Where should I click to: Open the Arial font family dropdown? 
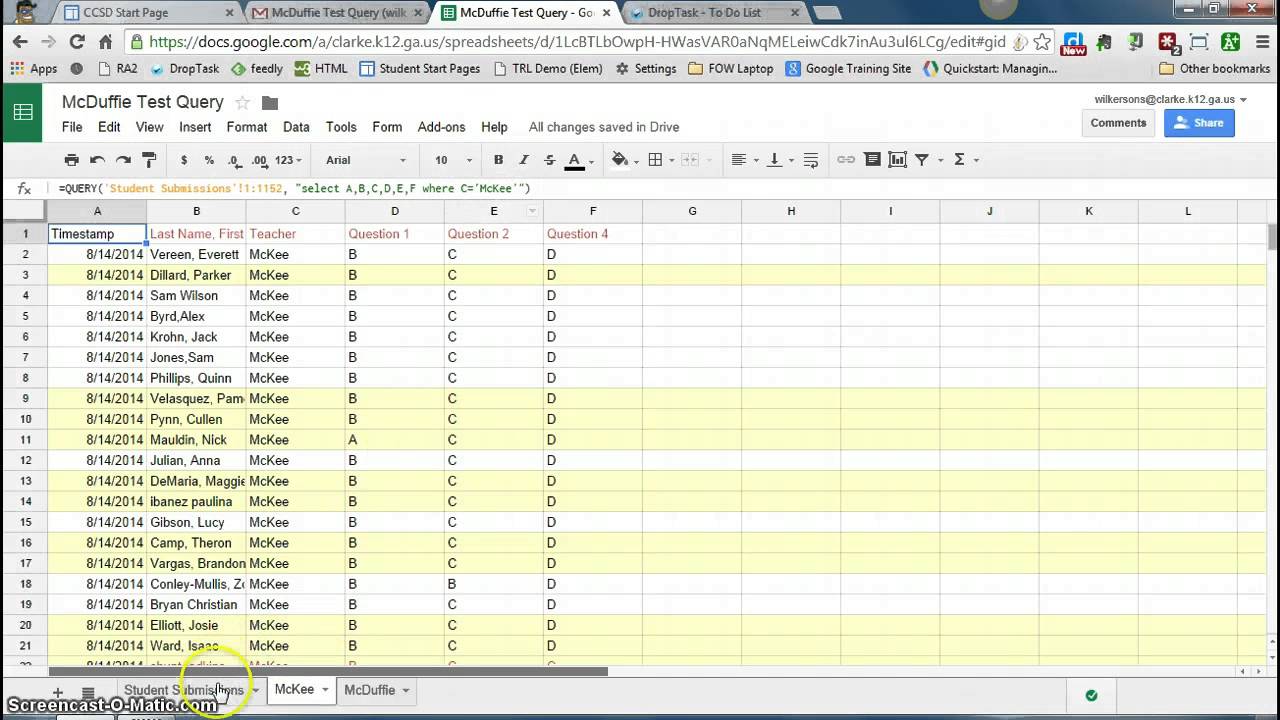[366, 160]
